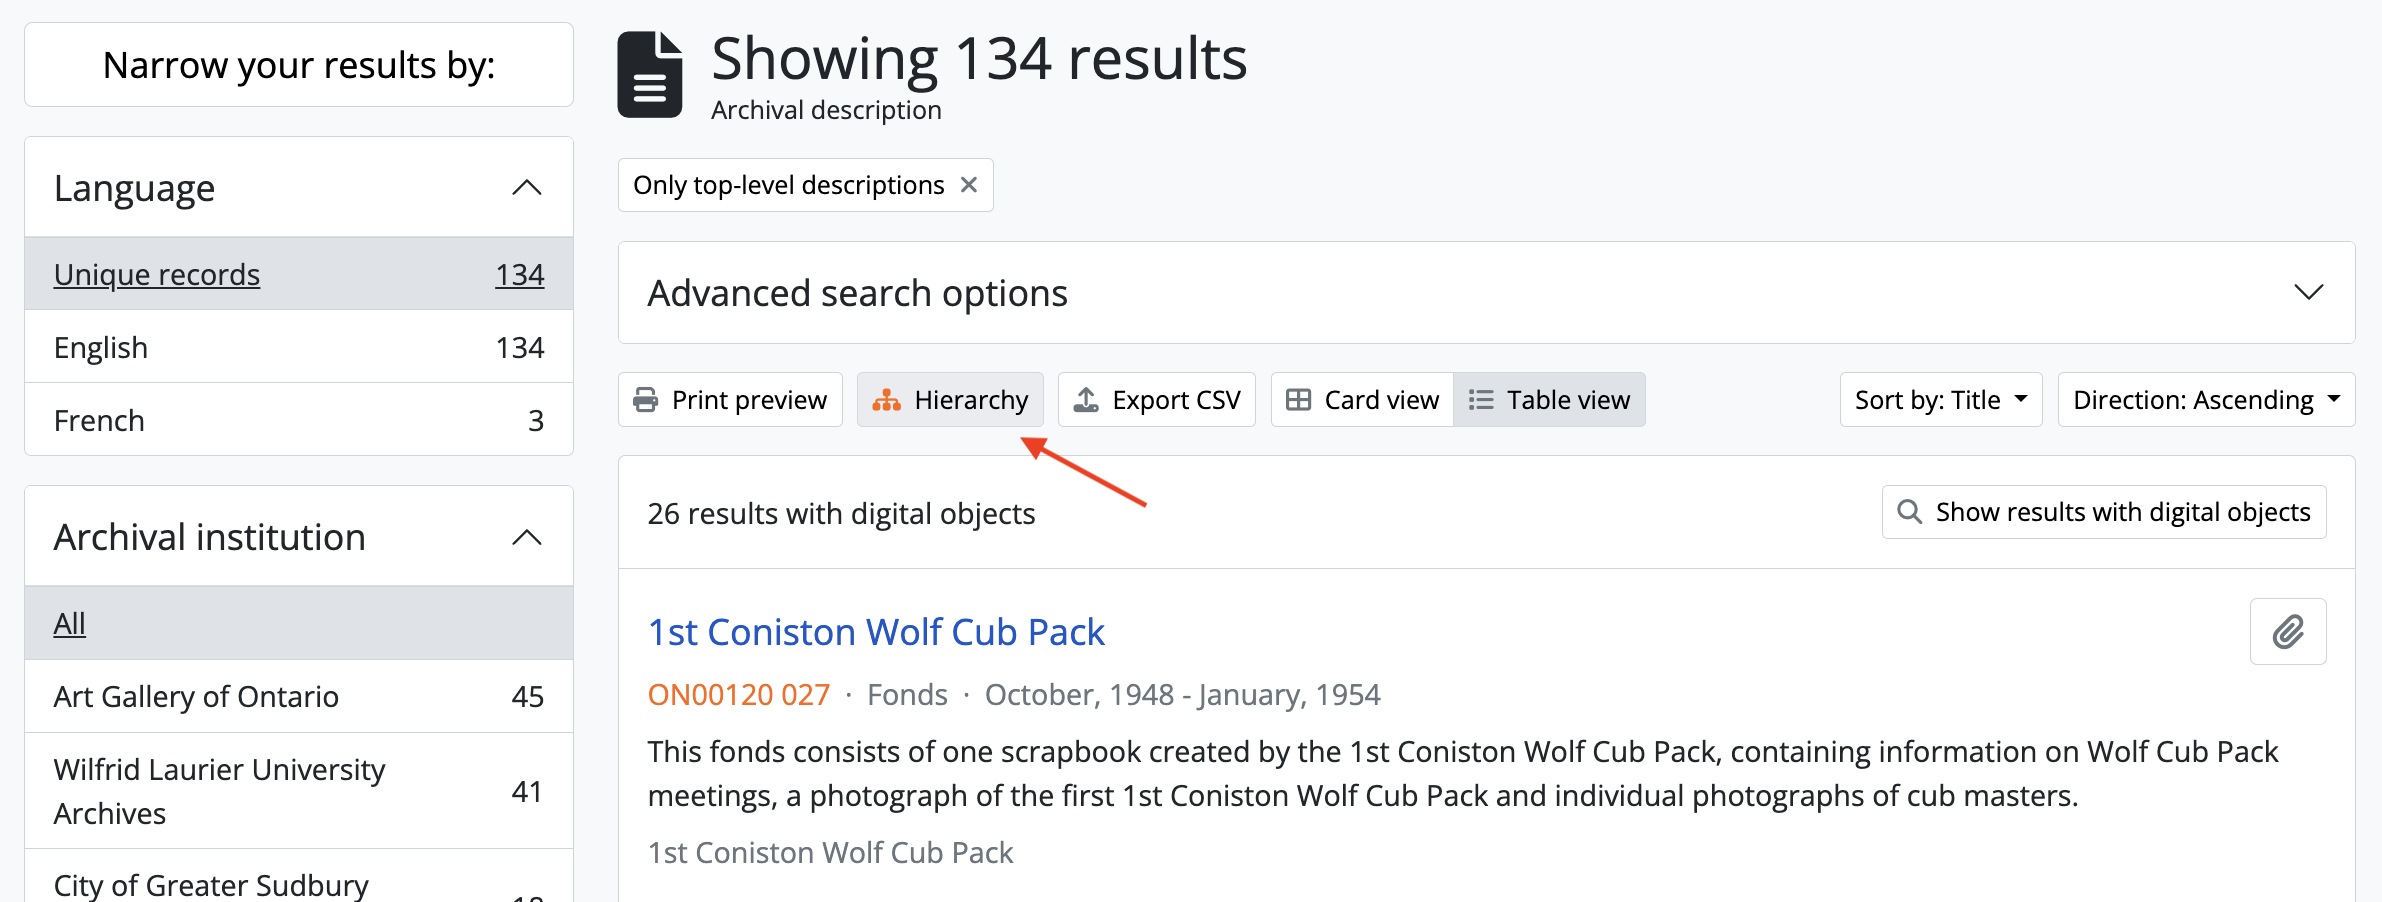This screenshot has height=902, width=2382.
Task: Open the Sort by Title dropdown
Action: pos(1940,400)
